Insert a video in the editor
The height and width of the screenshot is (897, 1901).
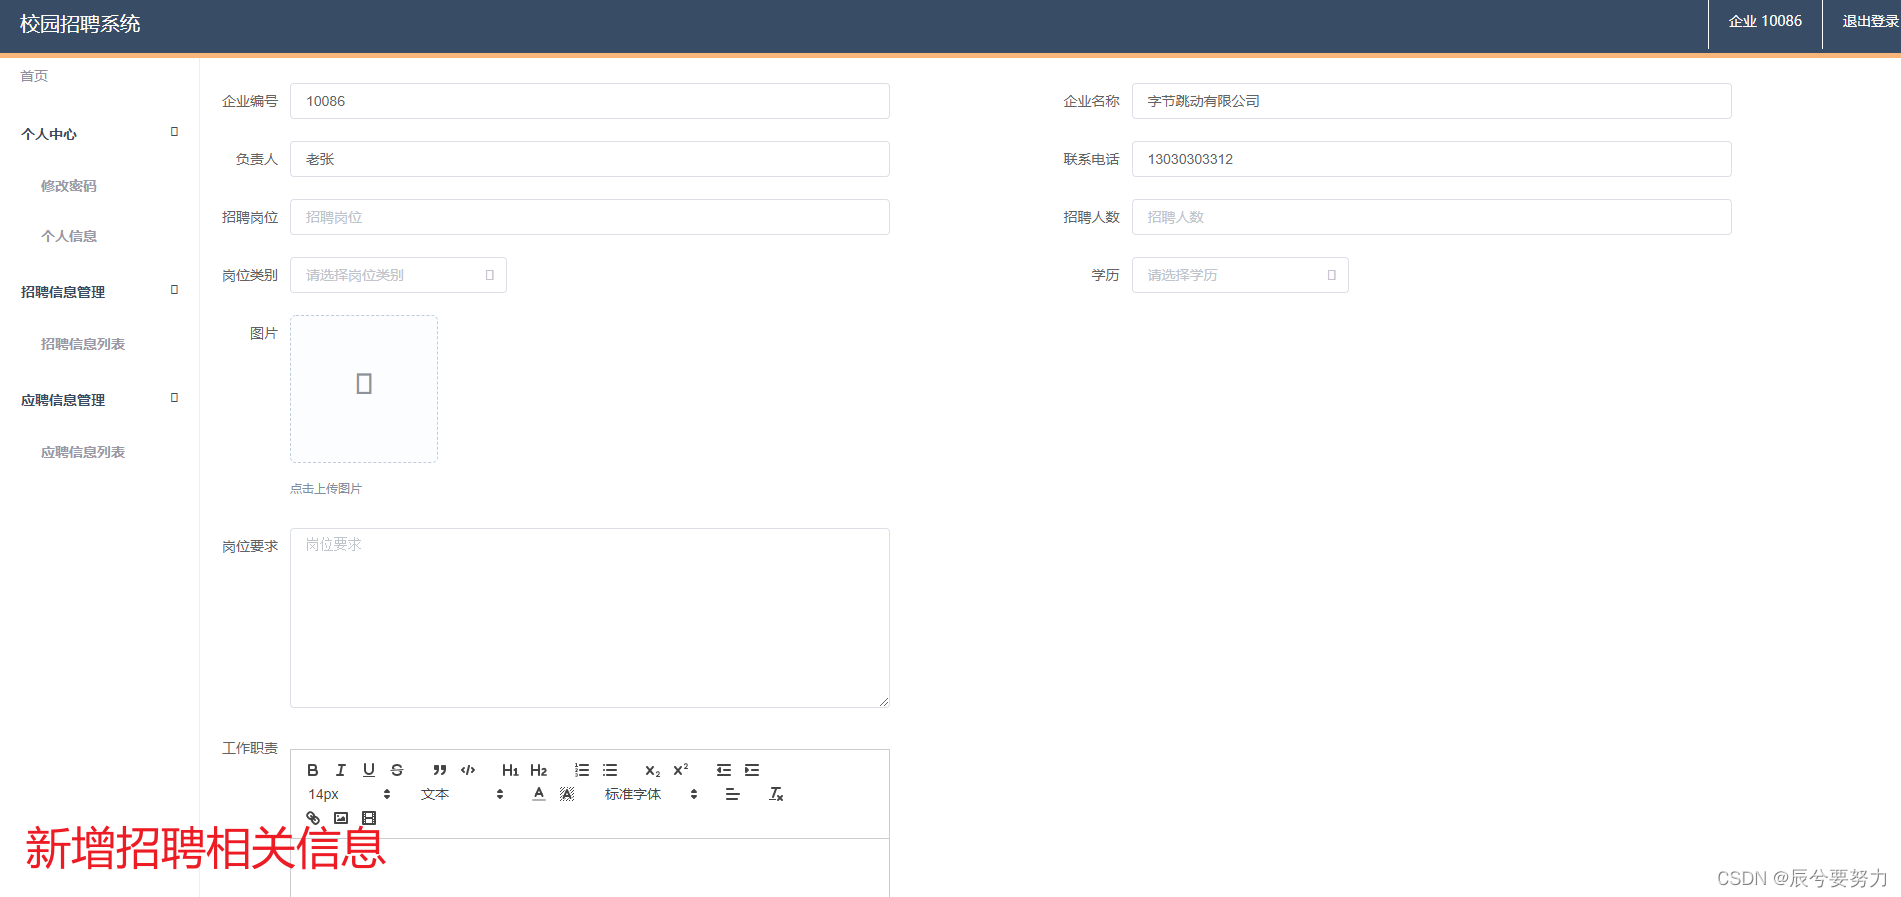[369, 818]
